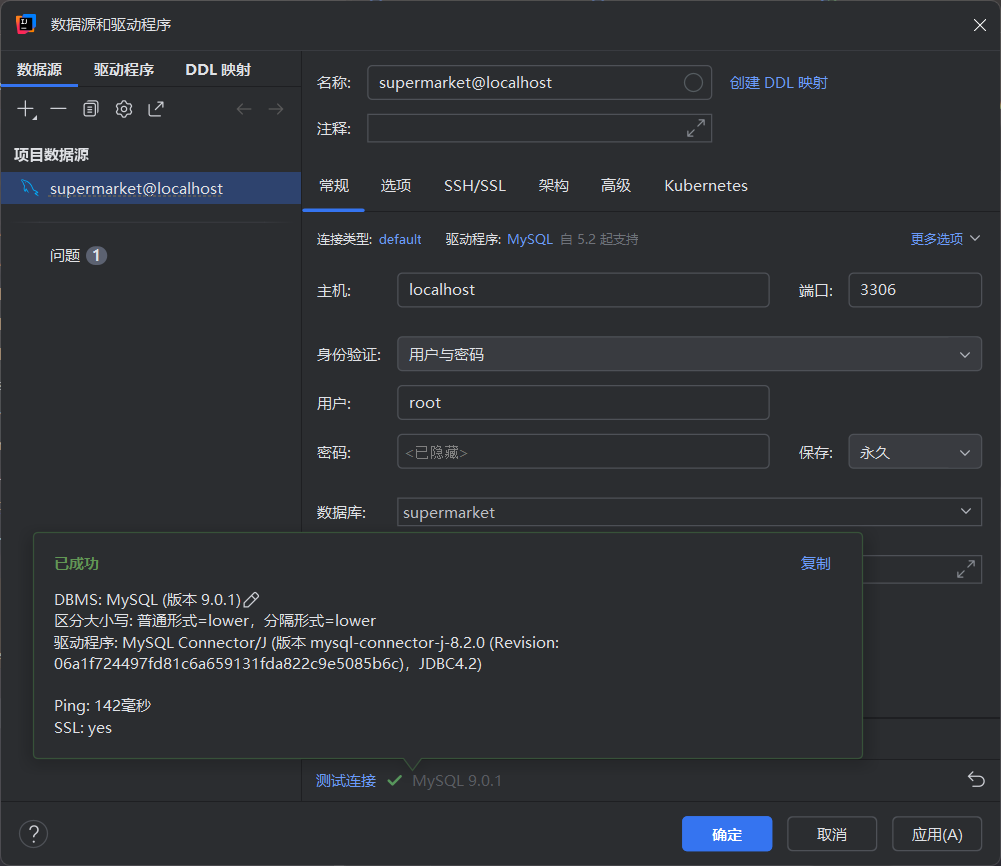Image resolution: width=1001 pixels, height=866 pixels.
Task: Open the Kubernetes tab
Action: [706, 186]
